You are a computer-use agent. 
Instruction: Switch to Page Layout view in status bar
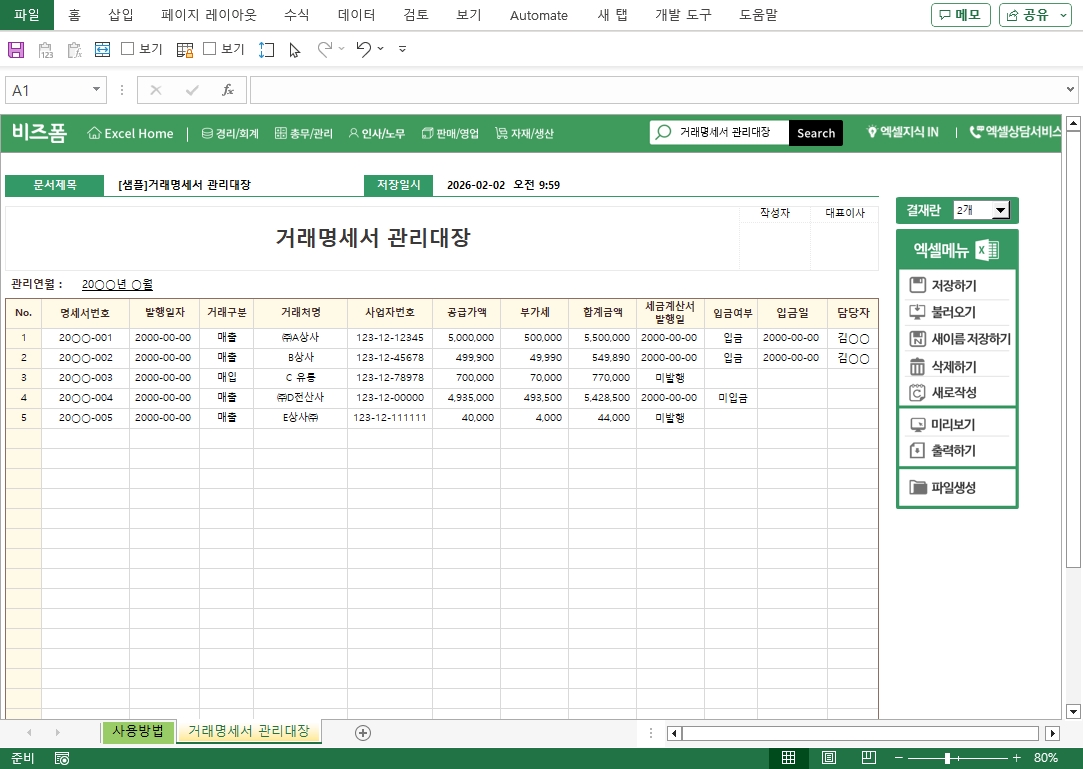(x=829, y=758)
